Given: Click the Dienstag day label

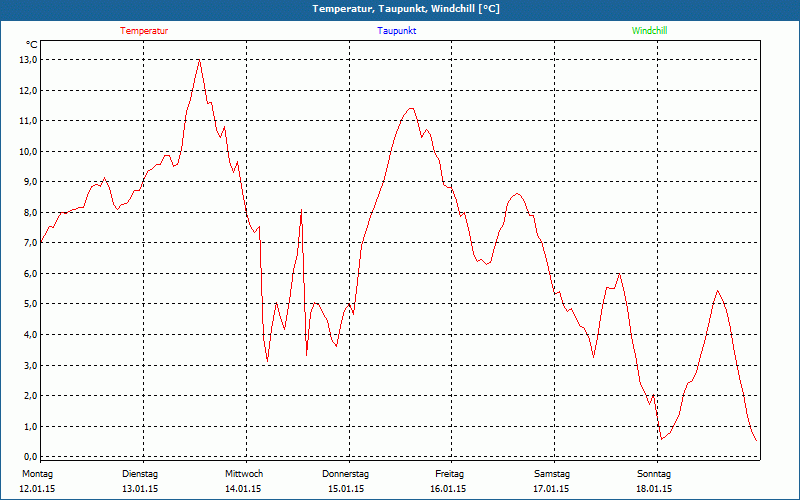Looking at the screenshot, I should click(x=140, y=474).
